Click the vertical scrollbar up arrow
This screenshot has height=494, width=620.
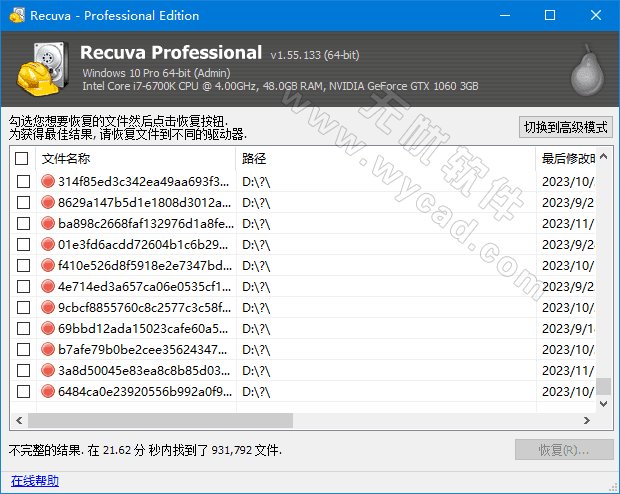pyautogui.click(x=603, y=157)
